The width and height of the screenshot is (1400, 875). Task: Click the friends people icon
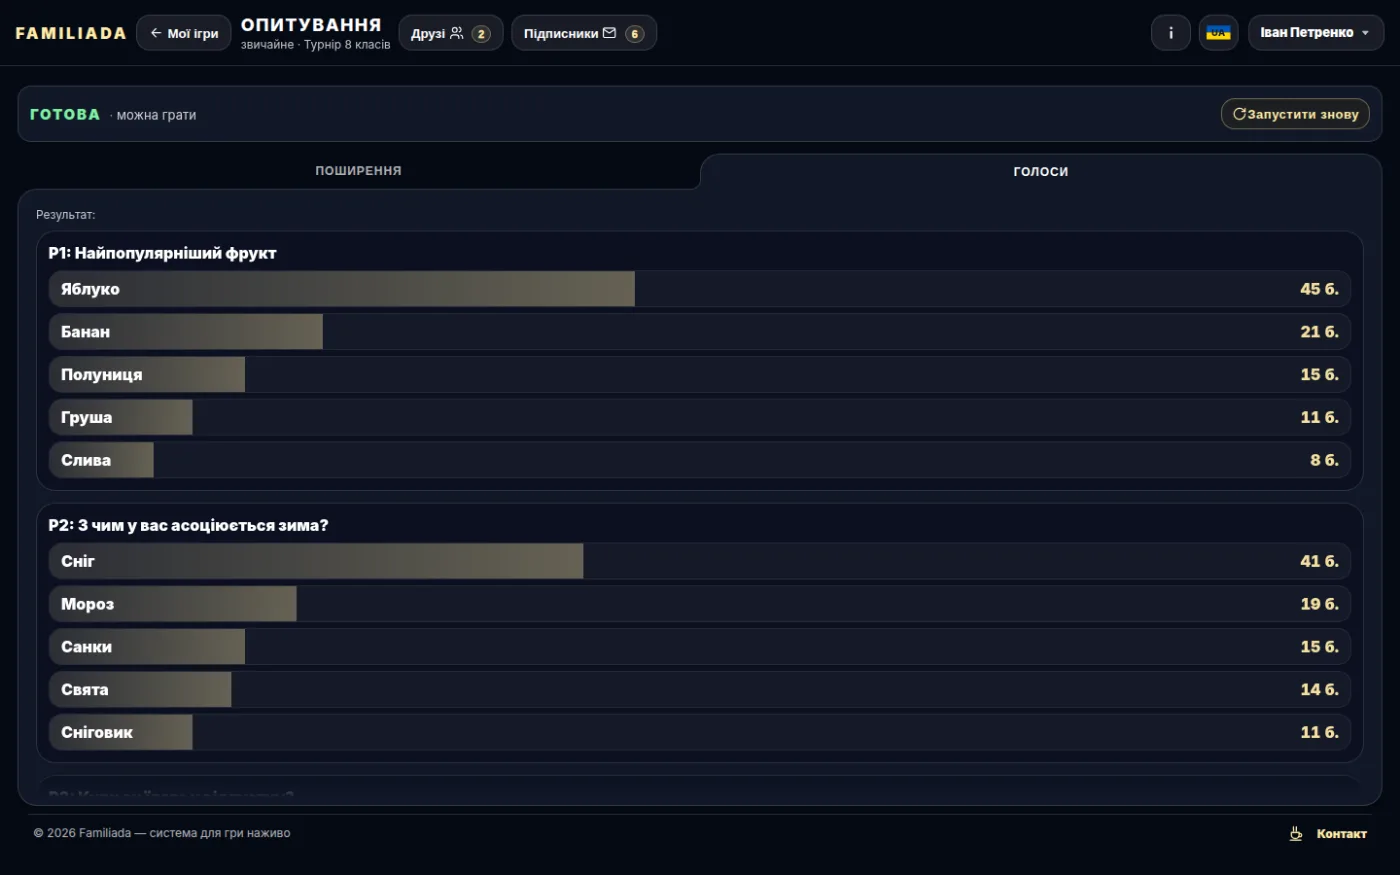[457, 33]
